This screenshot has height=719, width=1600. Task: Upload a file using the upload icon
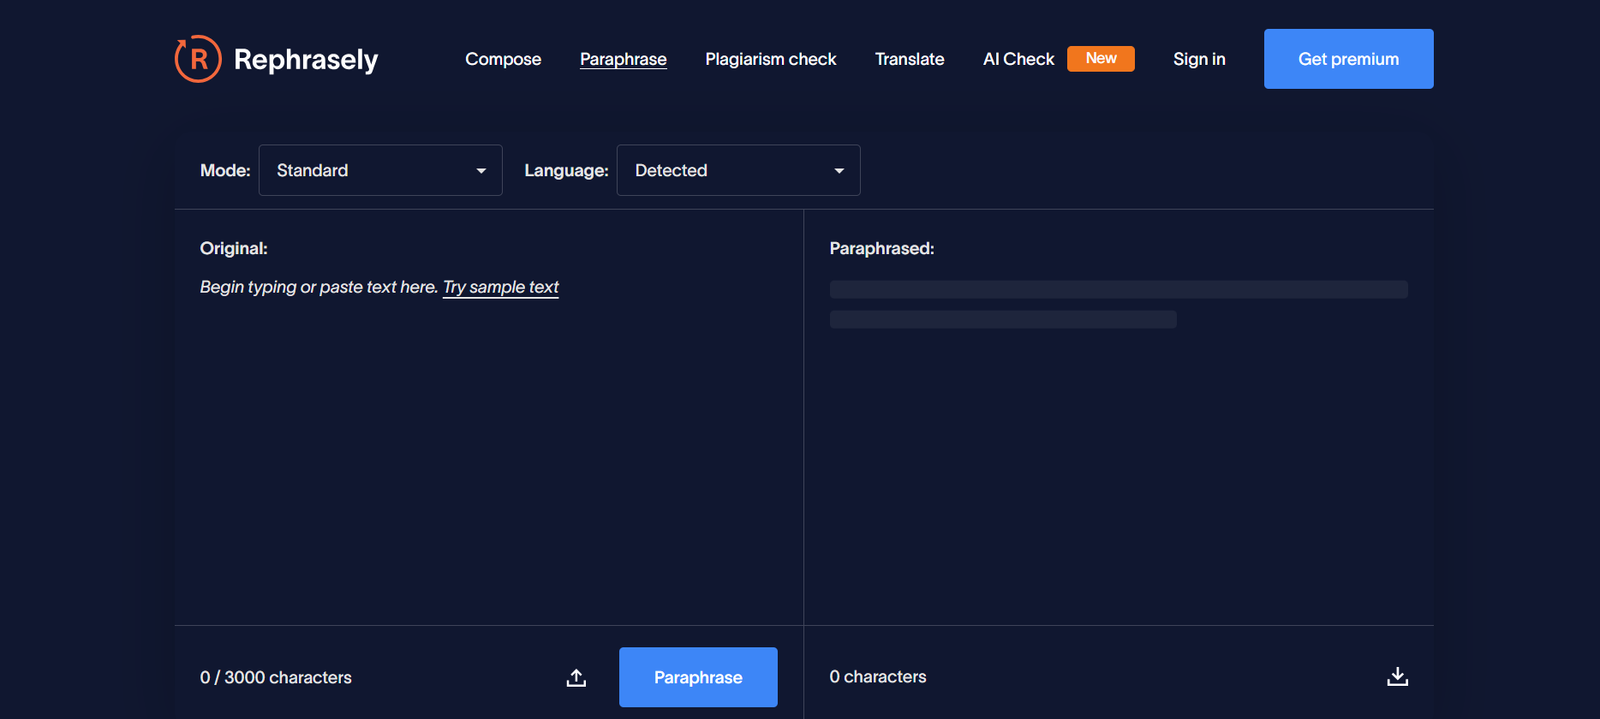tap(576, 678)
